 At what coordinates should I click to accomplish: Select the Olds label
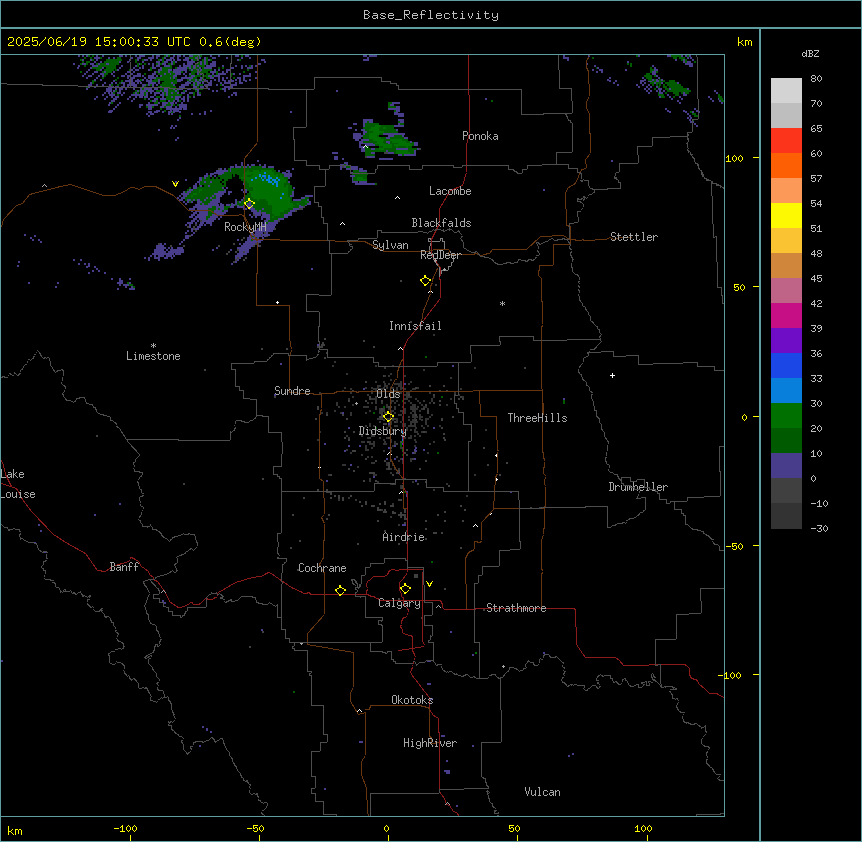click(388, 394)
